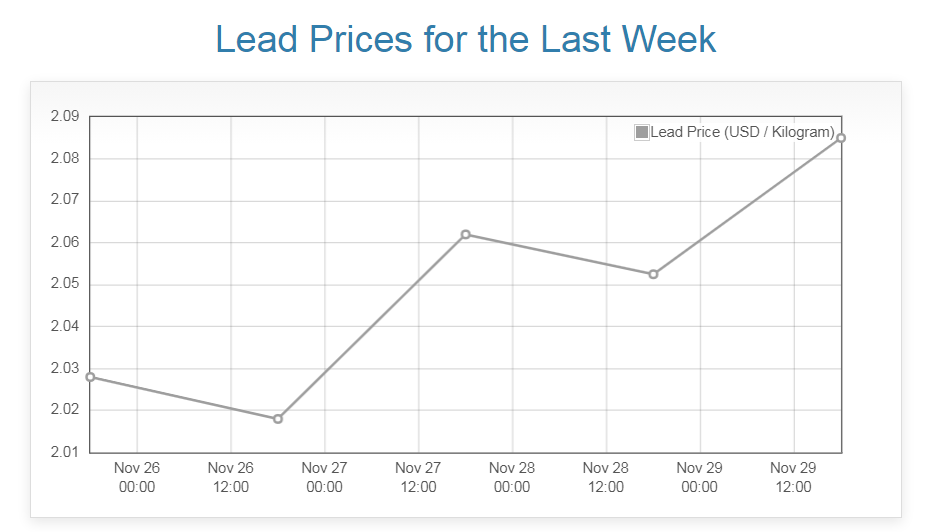The image size is (926, 532).
Task: Select the data point near 2.052
Action: (653, 274)
